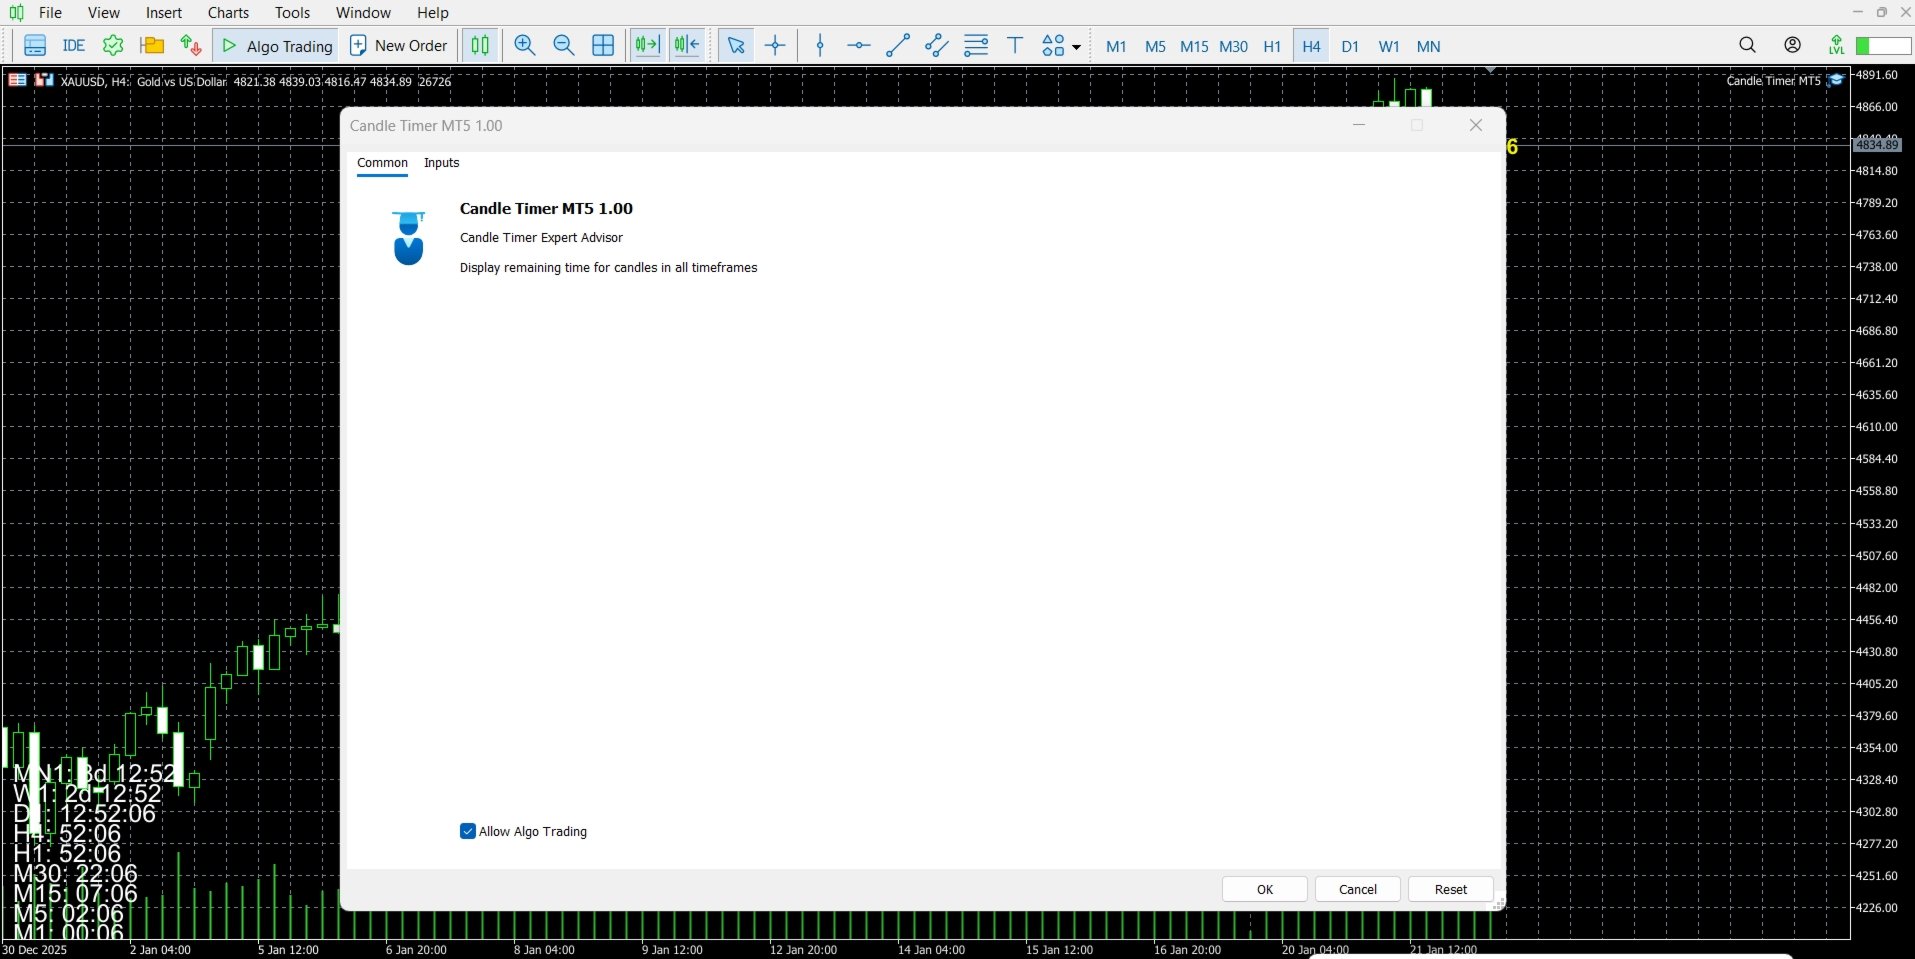
Task: Launch the MetaEditor IDE
Action: point(74,46)
